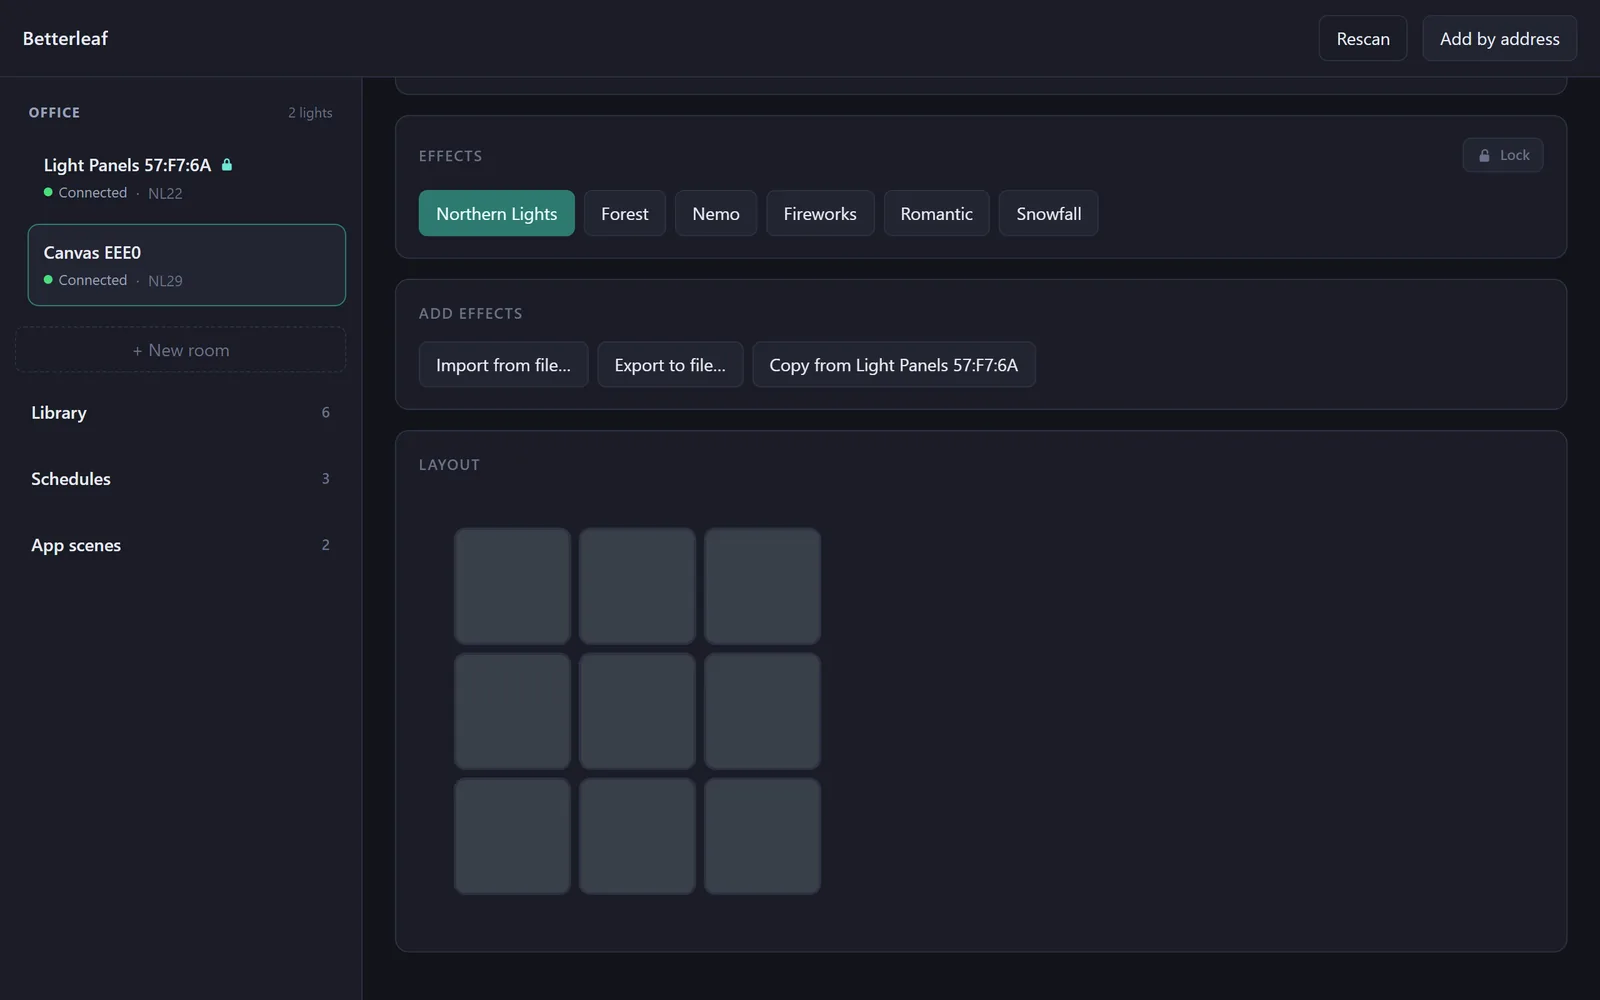Click the "2 lights" count label
The width and height of the screenshot is (1600, 1000).
[310, 113]
